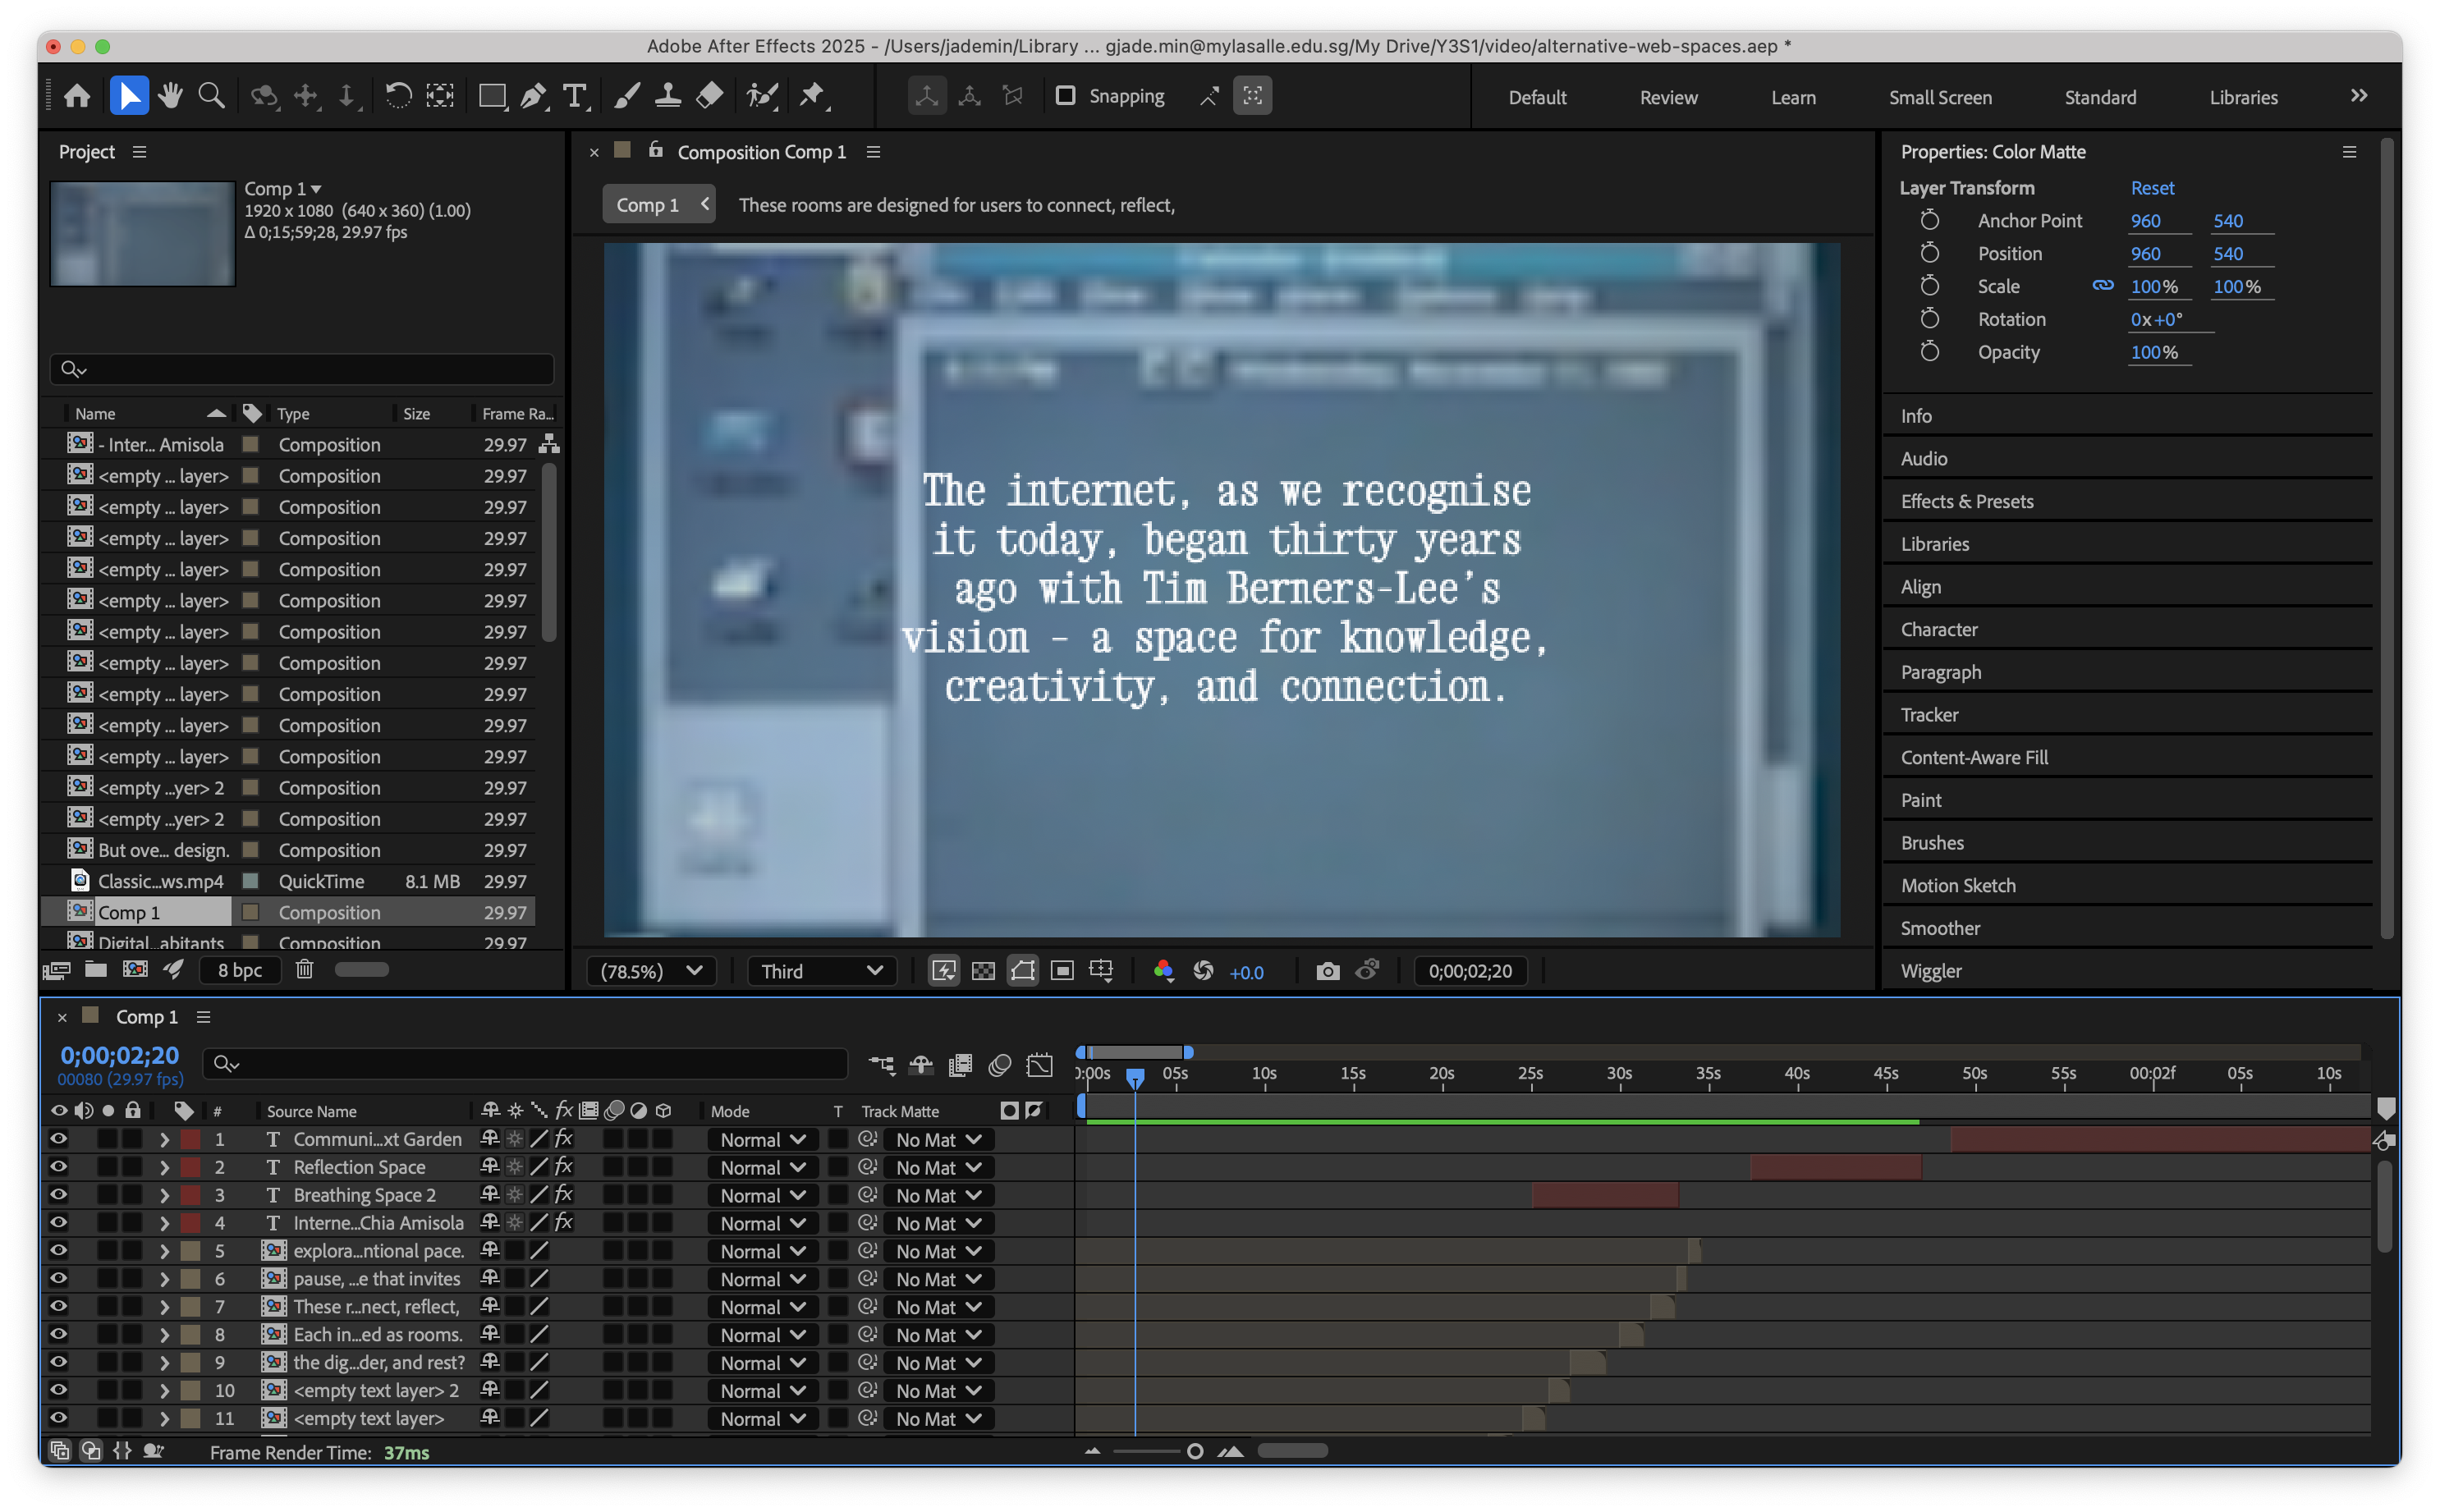This screenshot has height=1512, width=2440.
Task: Click the snapshot camera icon
Action: click(x=1327, y=971)
